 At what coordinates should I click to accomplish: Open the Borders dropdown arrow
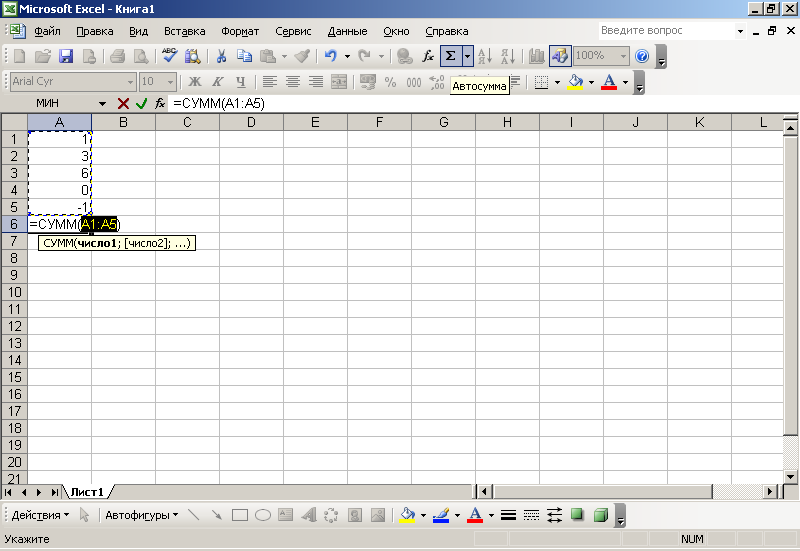[x=557, y=82]
